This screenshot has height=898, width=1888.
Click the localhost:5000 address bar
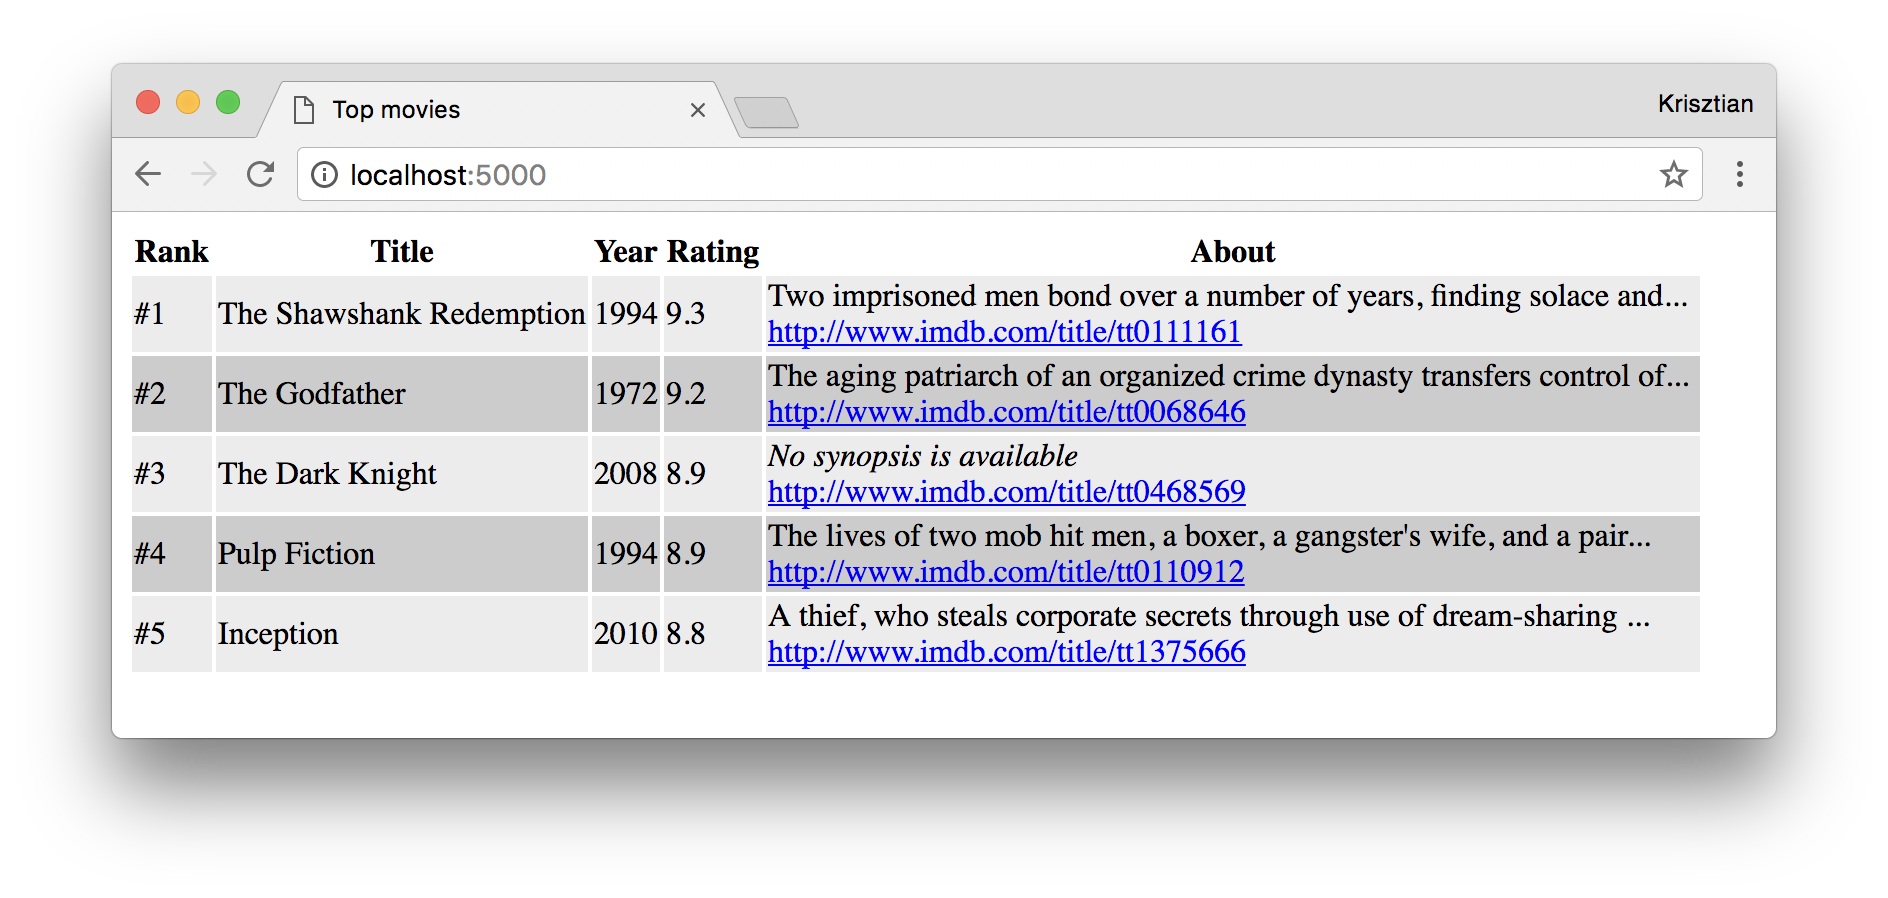tap(1000, 174)
